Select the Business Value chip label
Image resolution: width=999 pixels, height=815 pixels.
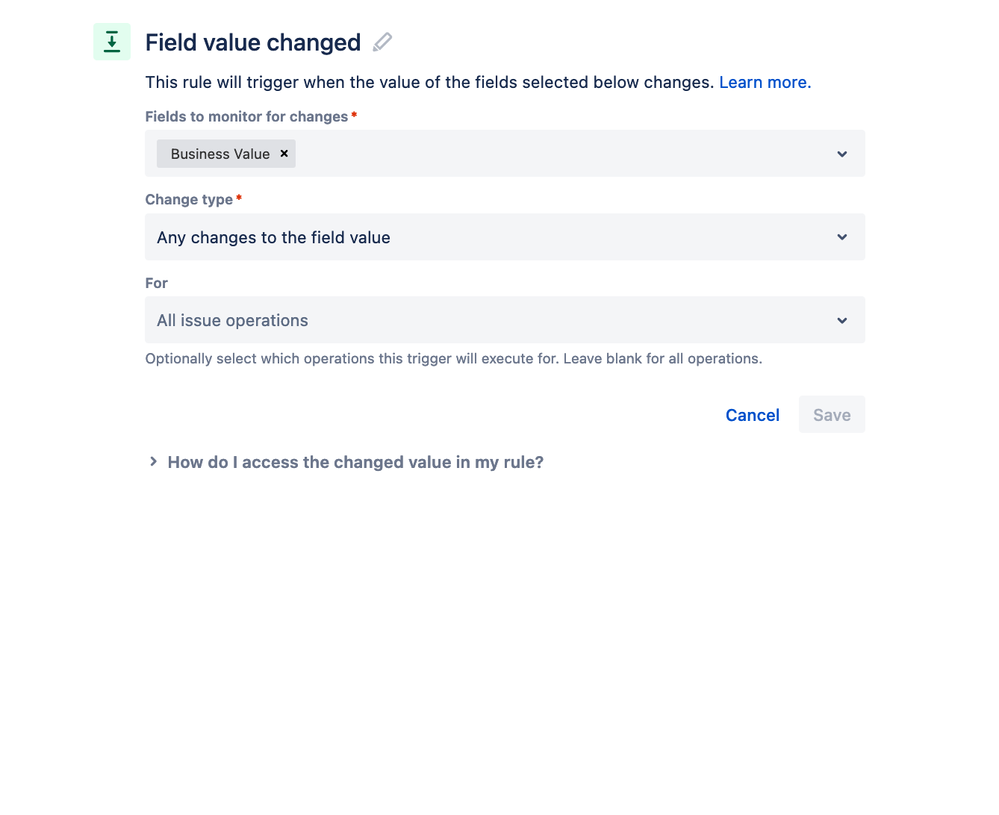(220, 154)
